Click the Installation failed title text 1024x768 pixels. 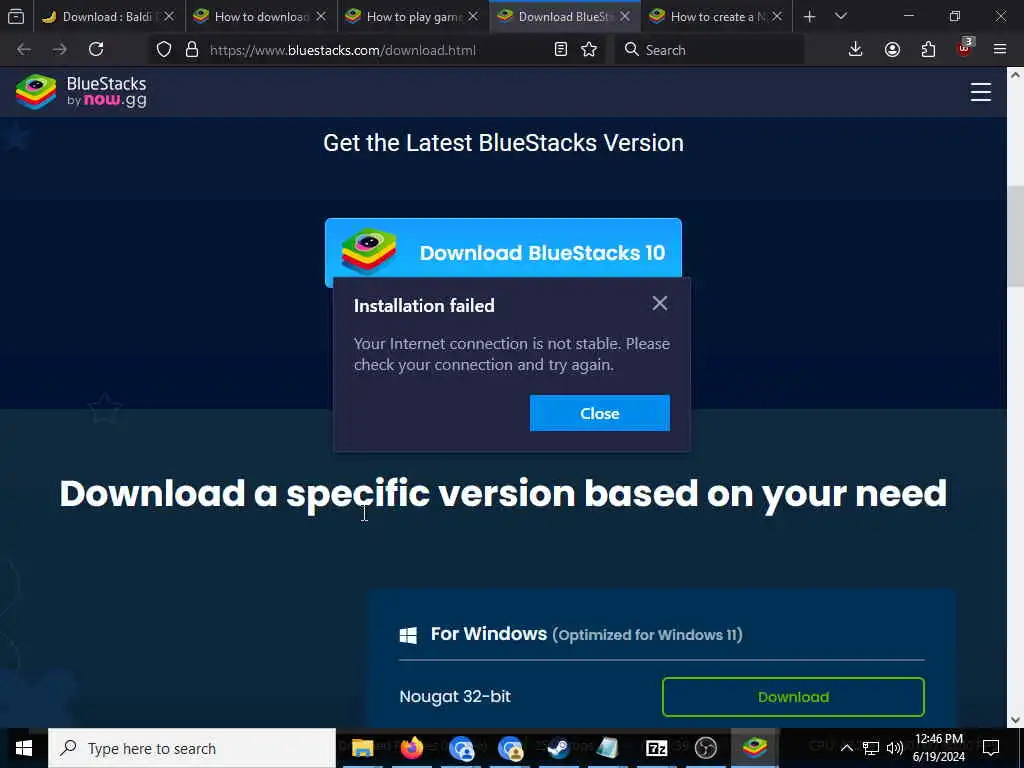pyautogui.click(x=424, y=306)
